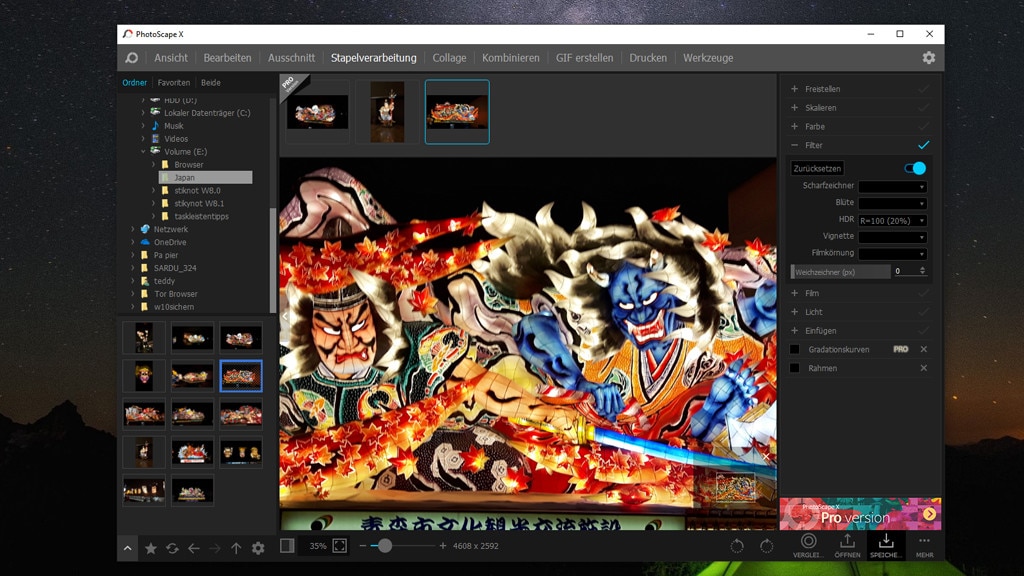
Task: Fit image to screen icon
Action: click(340, 546)
